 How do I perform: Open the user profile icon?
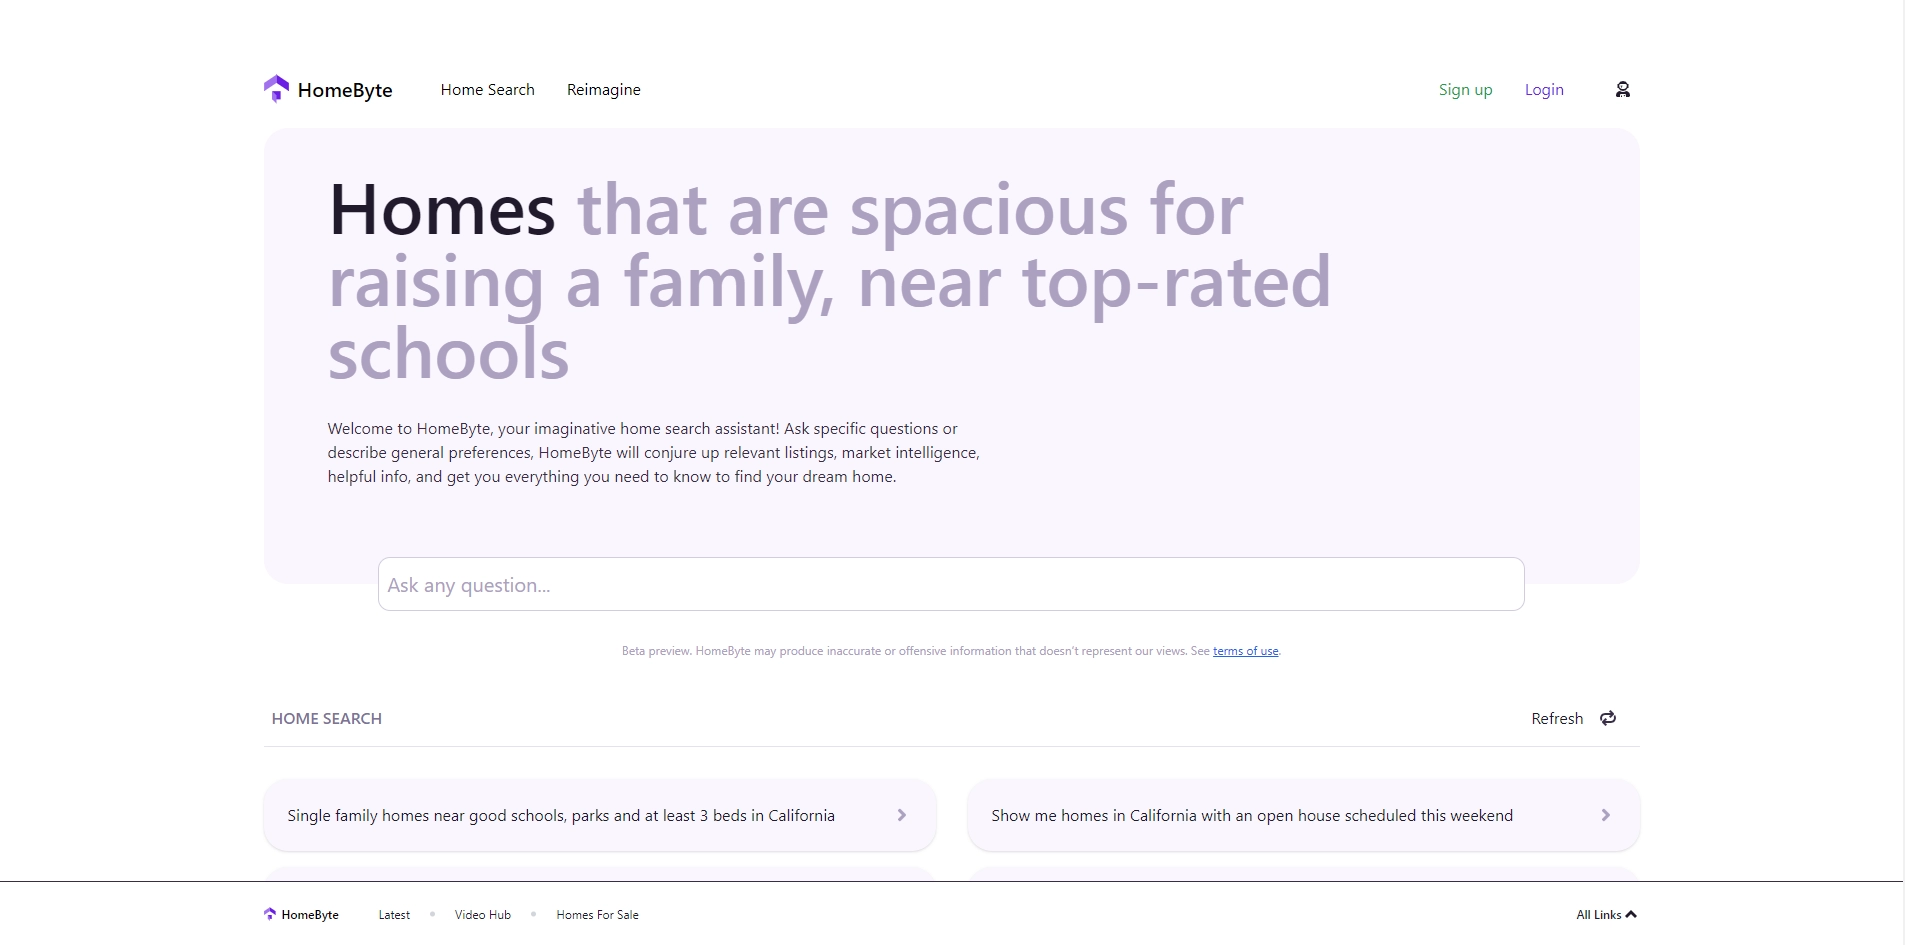pos(1622,90)
